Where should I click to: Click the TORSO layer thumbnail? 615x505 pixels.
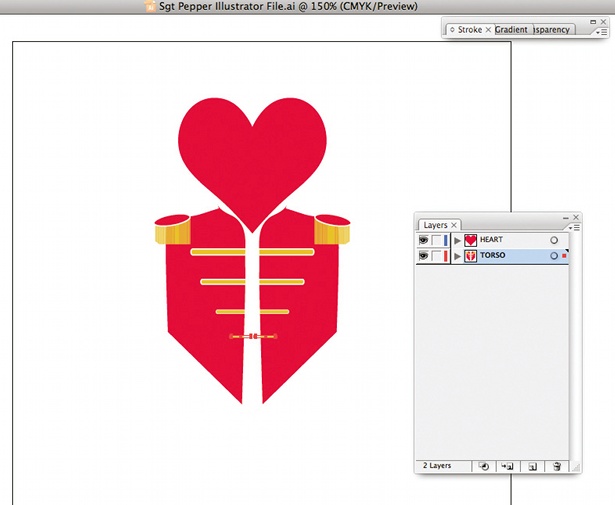click(470, 256)
